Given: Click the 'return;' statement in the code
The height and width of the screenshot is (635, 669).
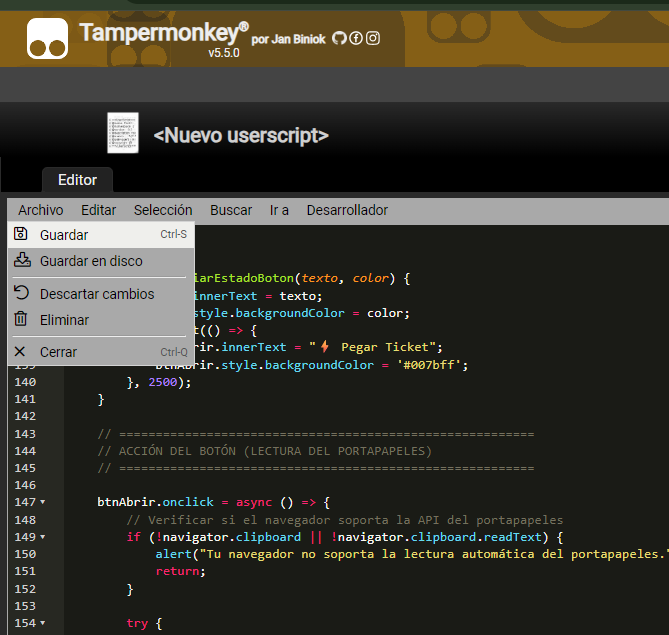Looking at the screenshot, I should (180, 571).
